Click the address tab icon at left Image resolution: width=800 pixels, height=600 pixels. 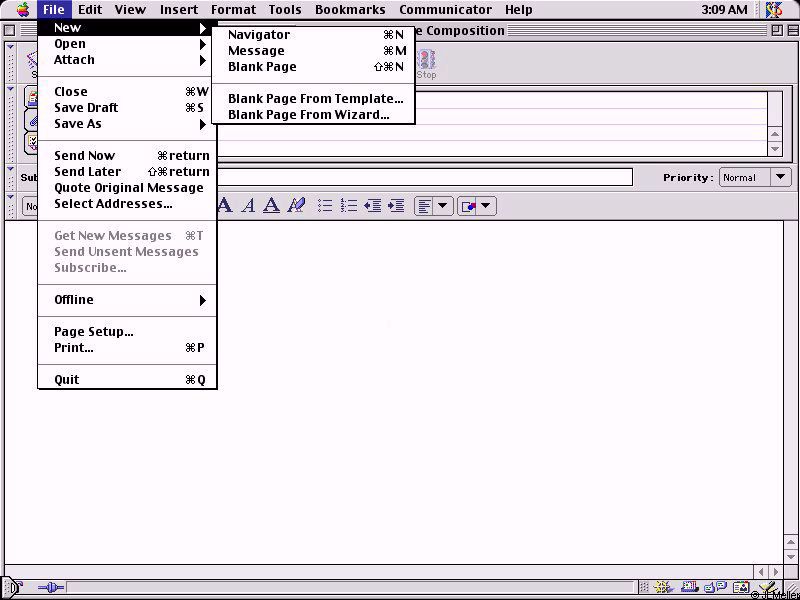(31, 98)
